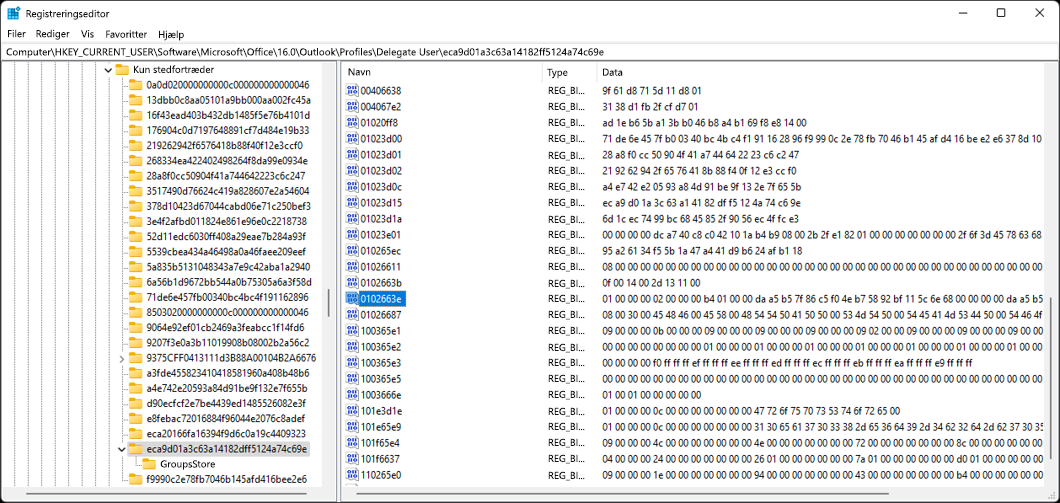Click binary value icon of 00406638
The image size is (1060, 503).
(x=352, y=90)
